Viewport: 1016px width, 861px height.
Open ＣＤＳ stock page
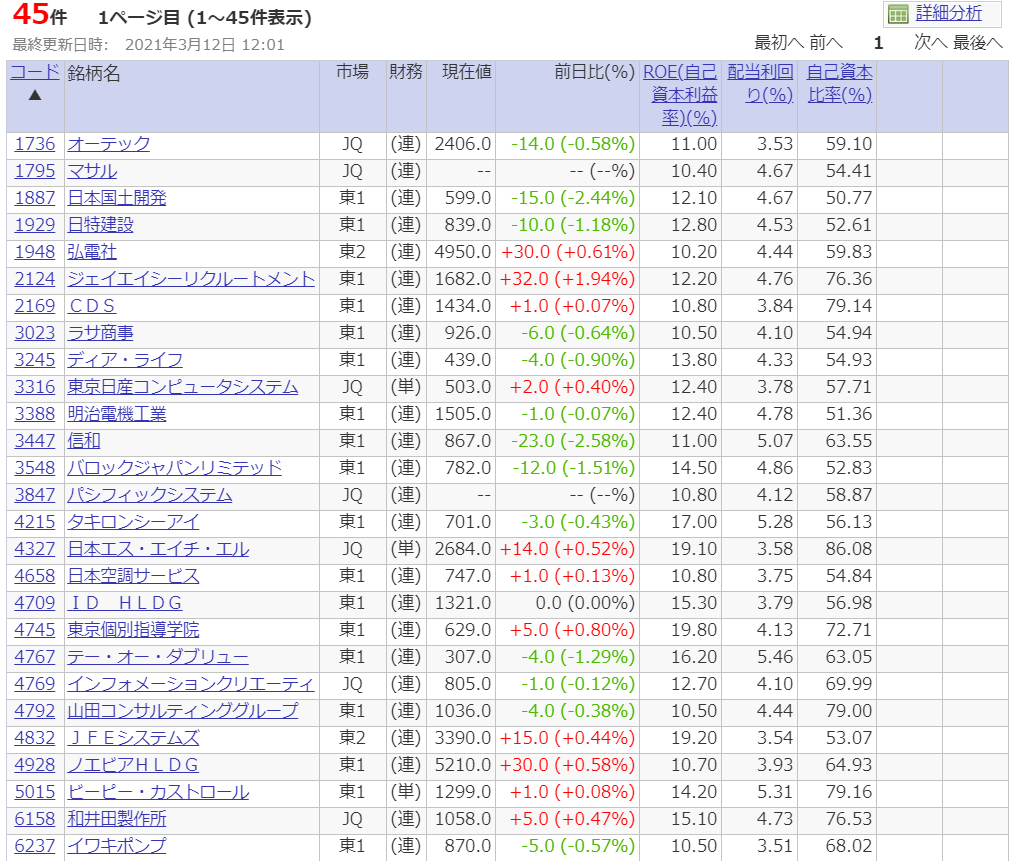(91, 306)
